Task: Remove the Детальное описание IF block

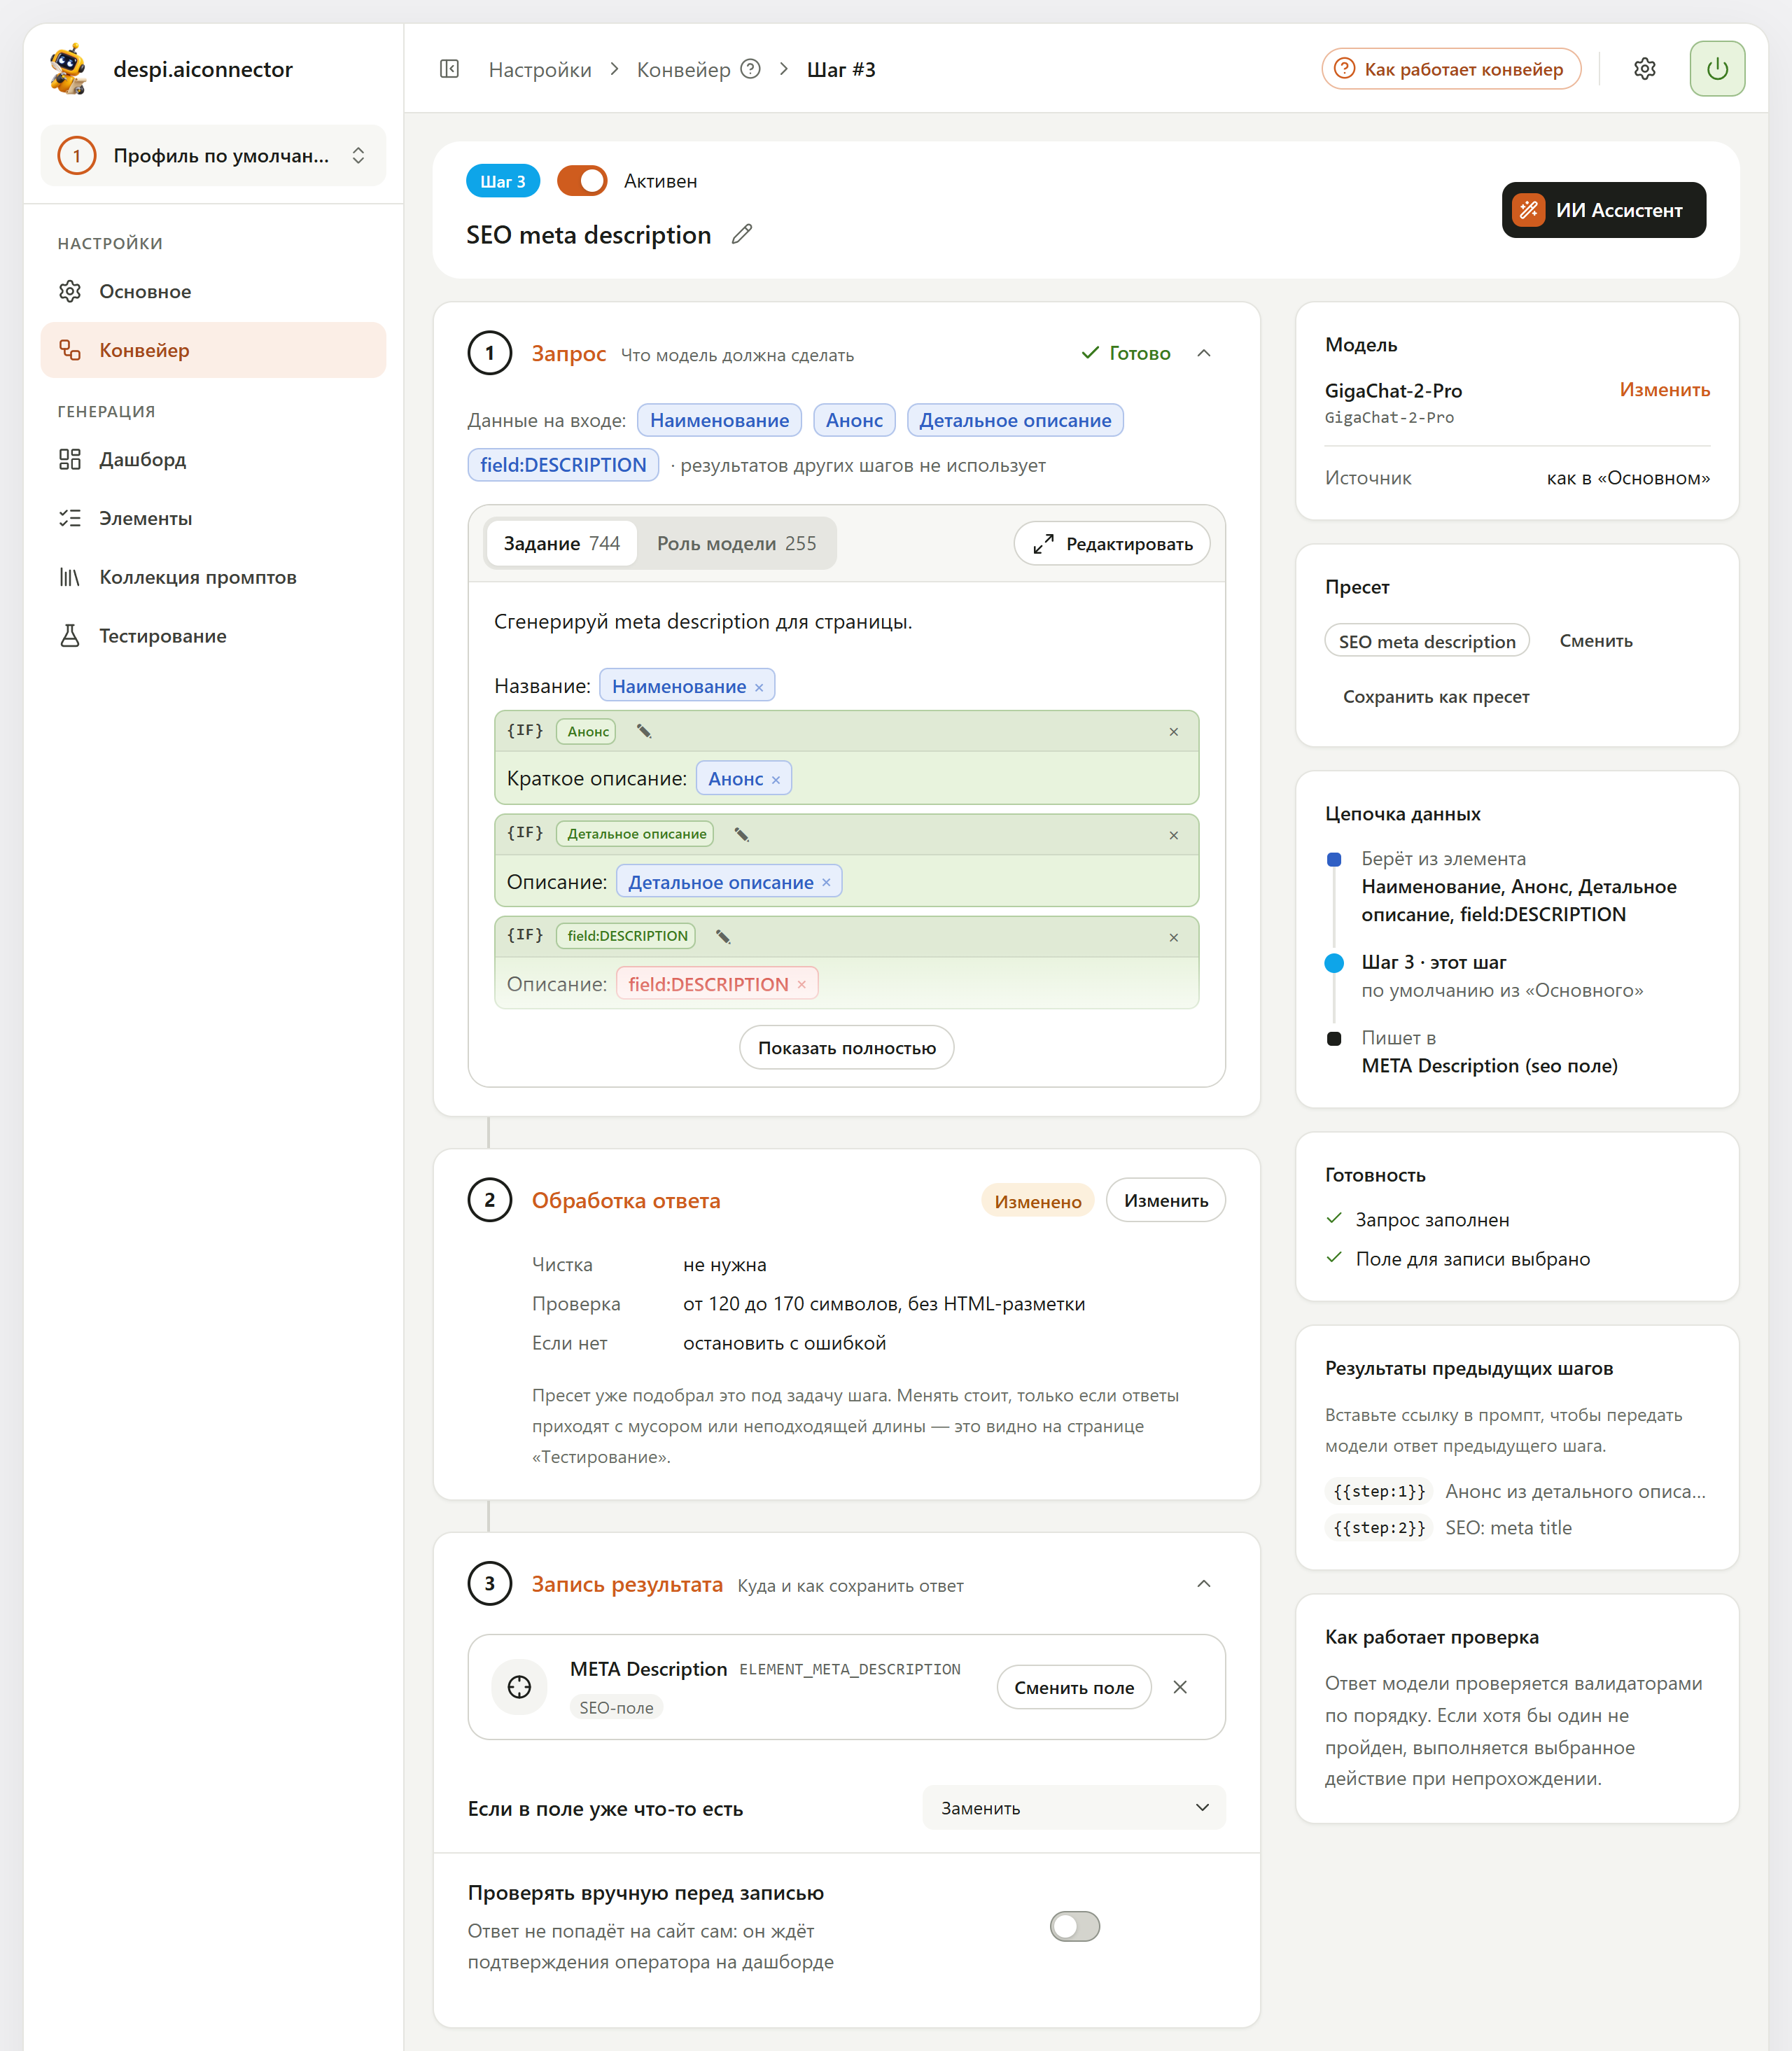Action: (x=1173, y=835)
